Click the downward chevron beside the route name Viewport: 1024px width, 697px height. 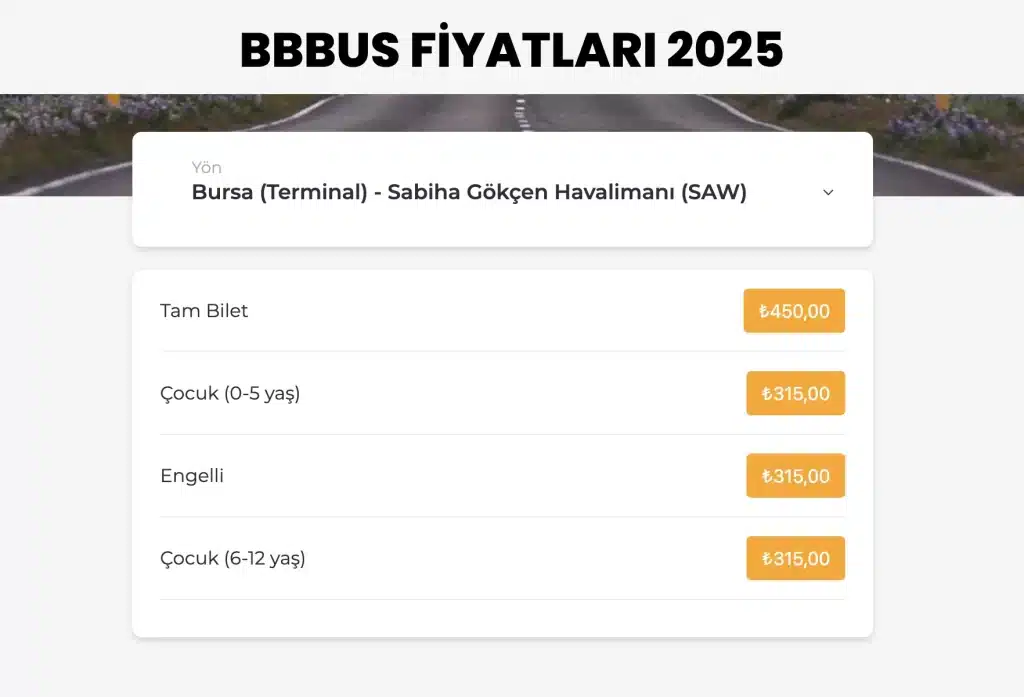pos(828,192)
